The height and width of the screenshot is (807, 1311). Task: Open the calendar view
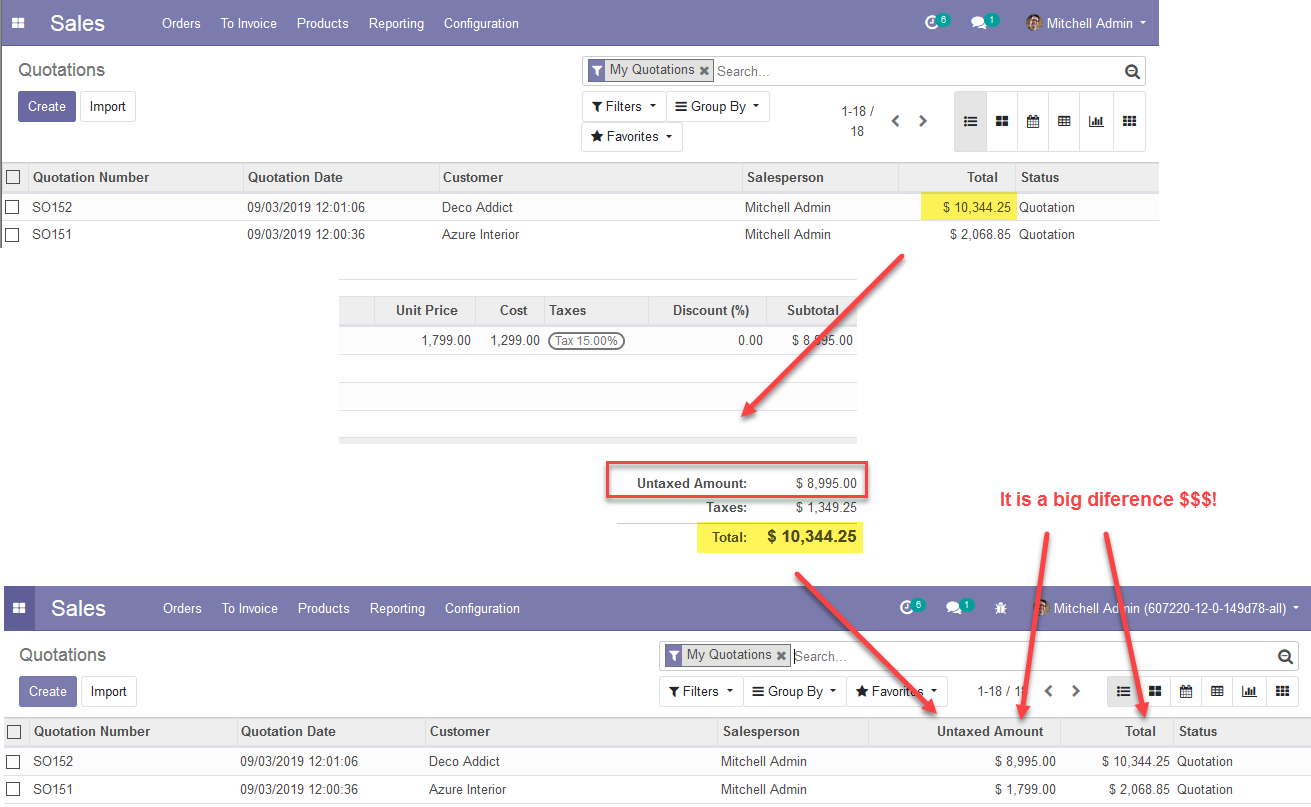pos(1033,121)
